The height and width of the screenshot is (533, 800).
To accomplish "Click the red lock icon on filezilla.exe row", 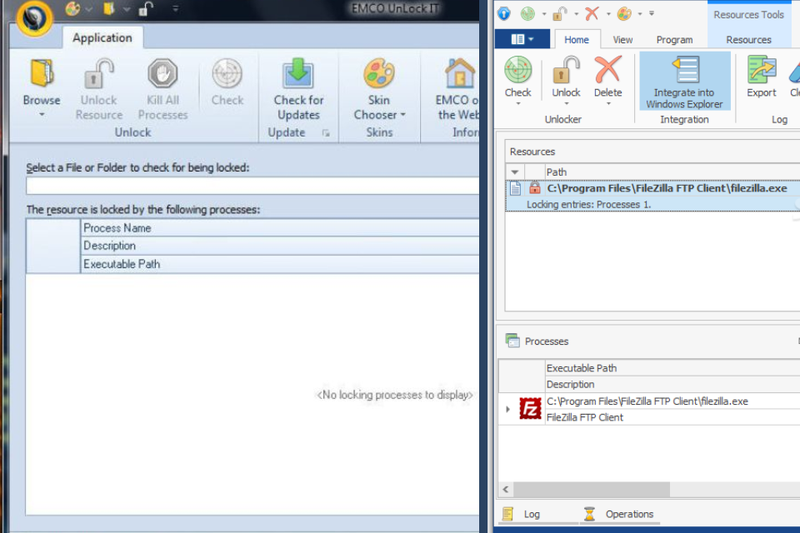I will tap(534, 188).
